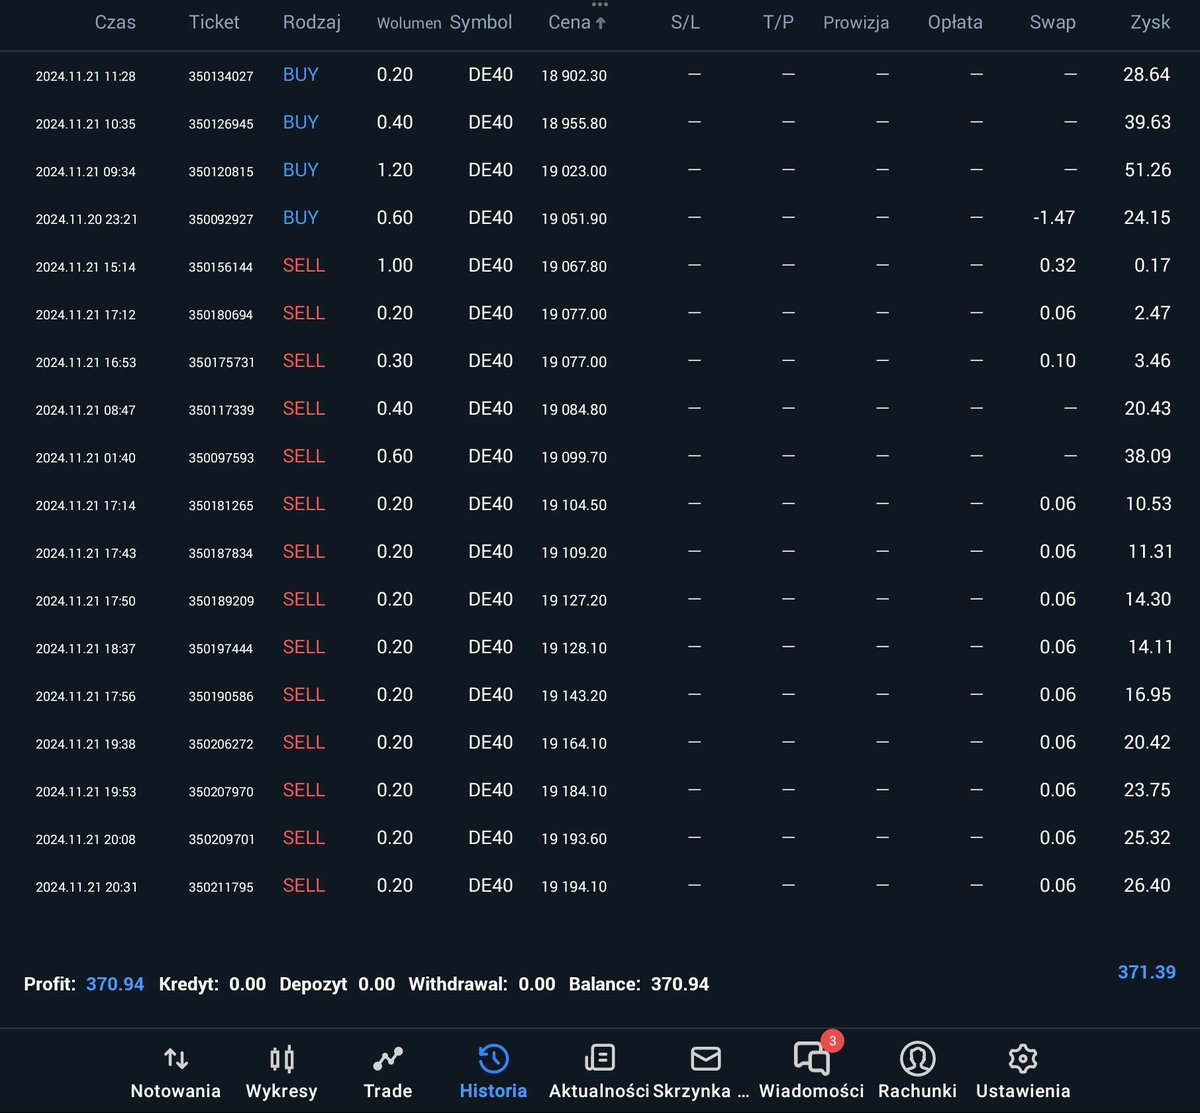Viewport: 1200px width, 1113px height.
Task: Open the Rachunki accounts icon
Action: click(917, 1058)
